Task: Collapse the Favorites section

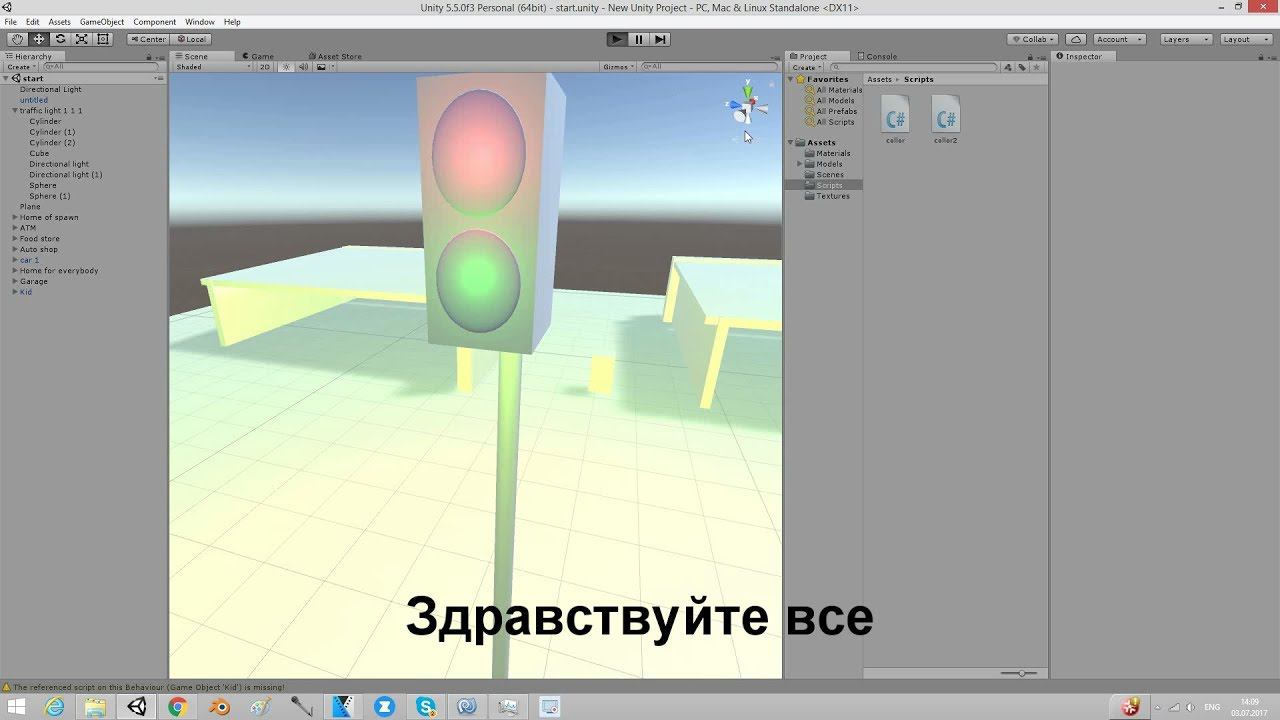Action: (791, 79)
